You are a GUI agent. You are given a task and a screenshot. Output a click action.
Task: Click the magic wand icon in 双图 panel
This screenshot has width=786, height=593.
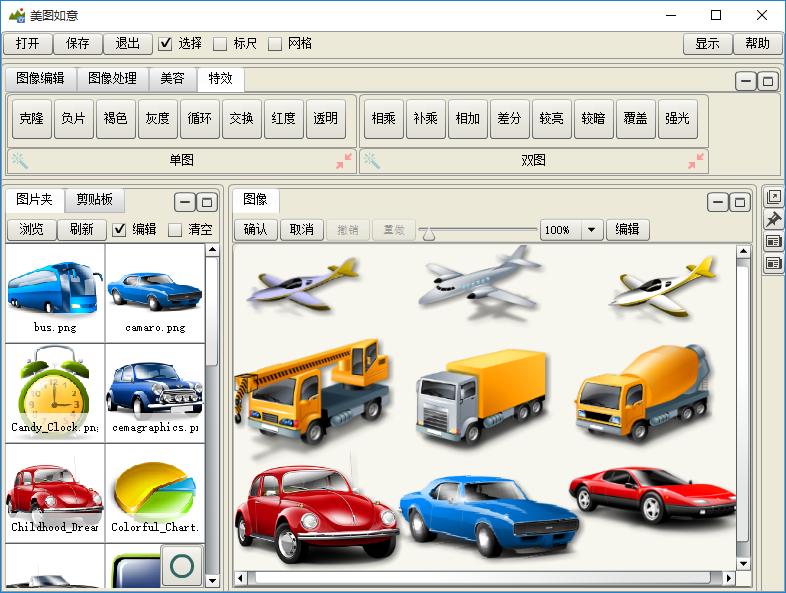(x=372, y=160)
